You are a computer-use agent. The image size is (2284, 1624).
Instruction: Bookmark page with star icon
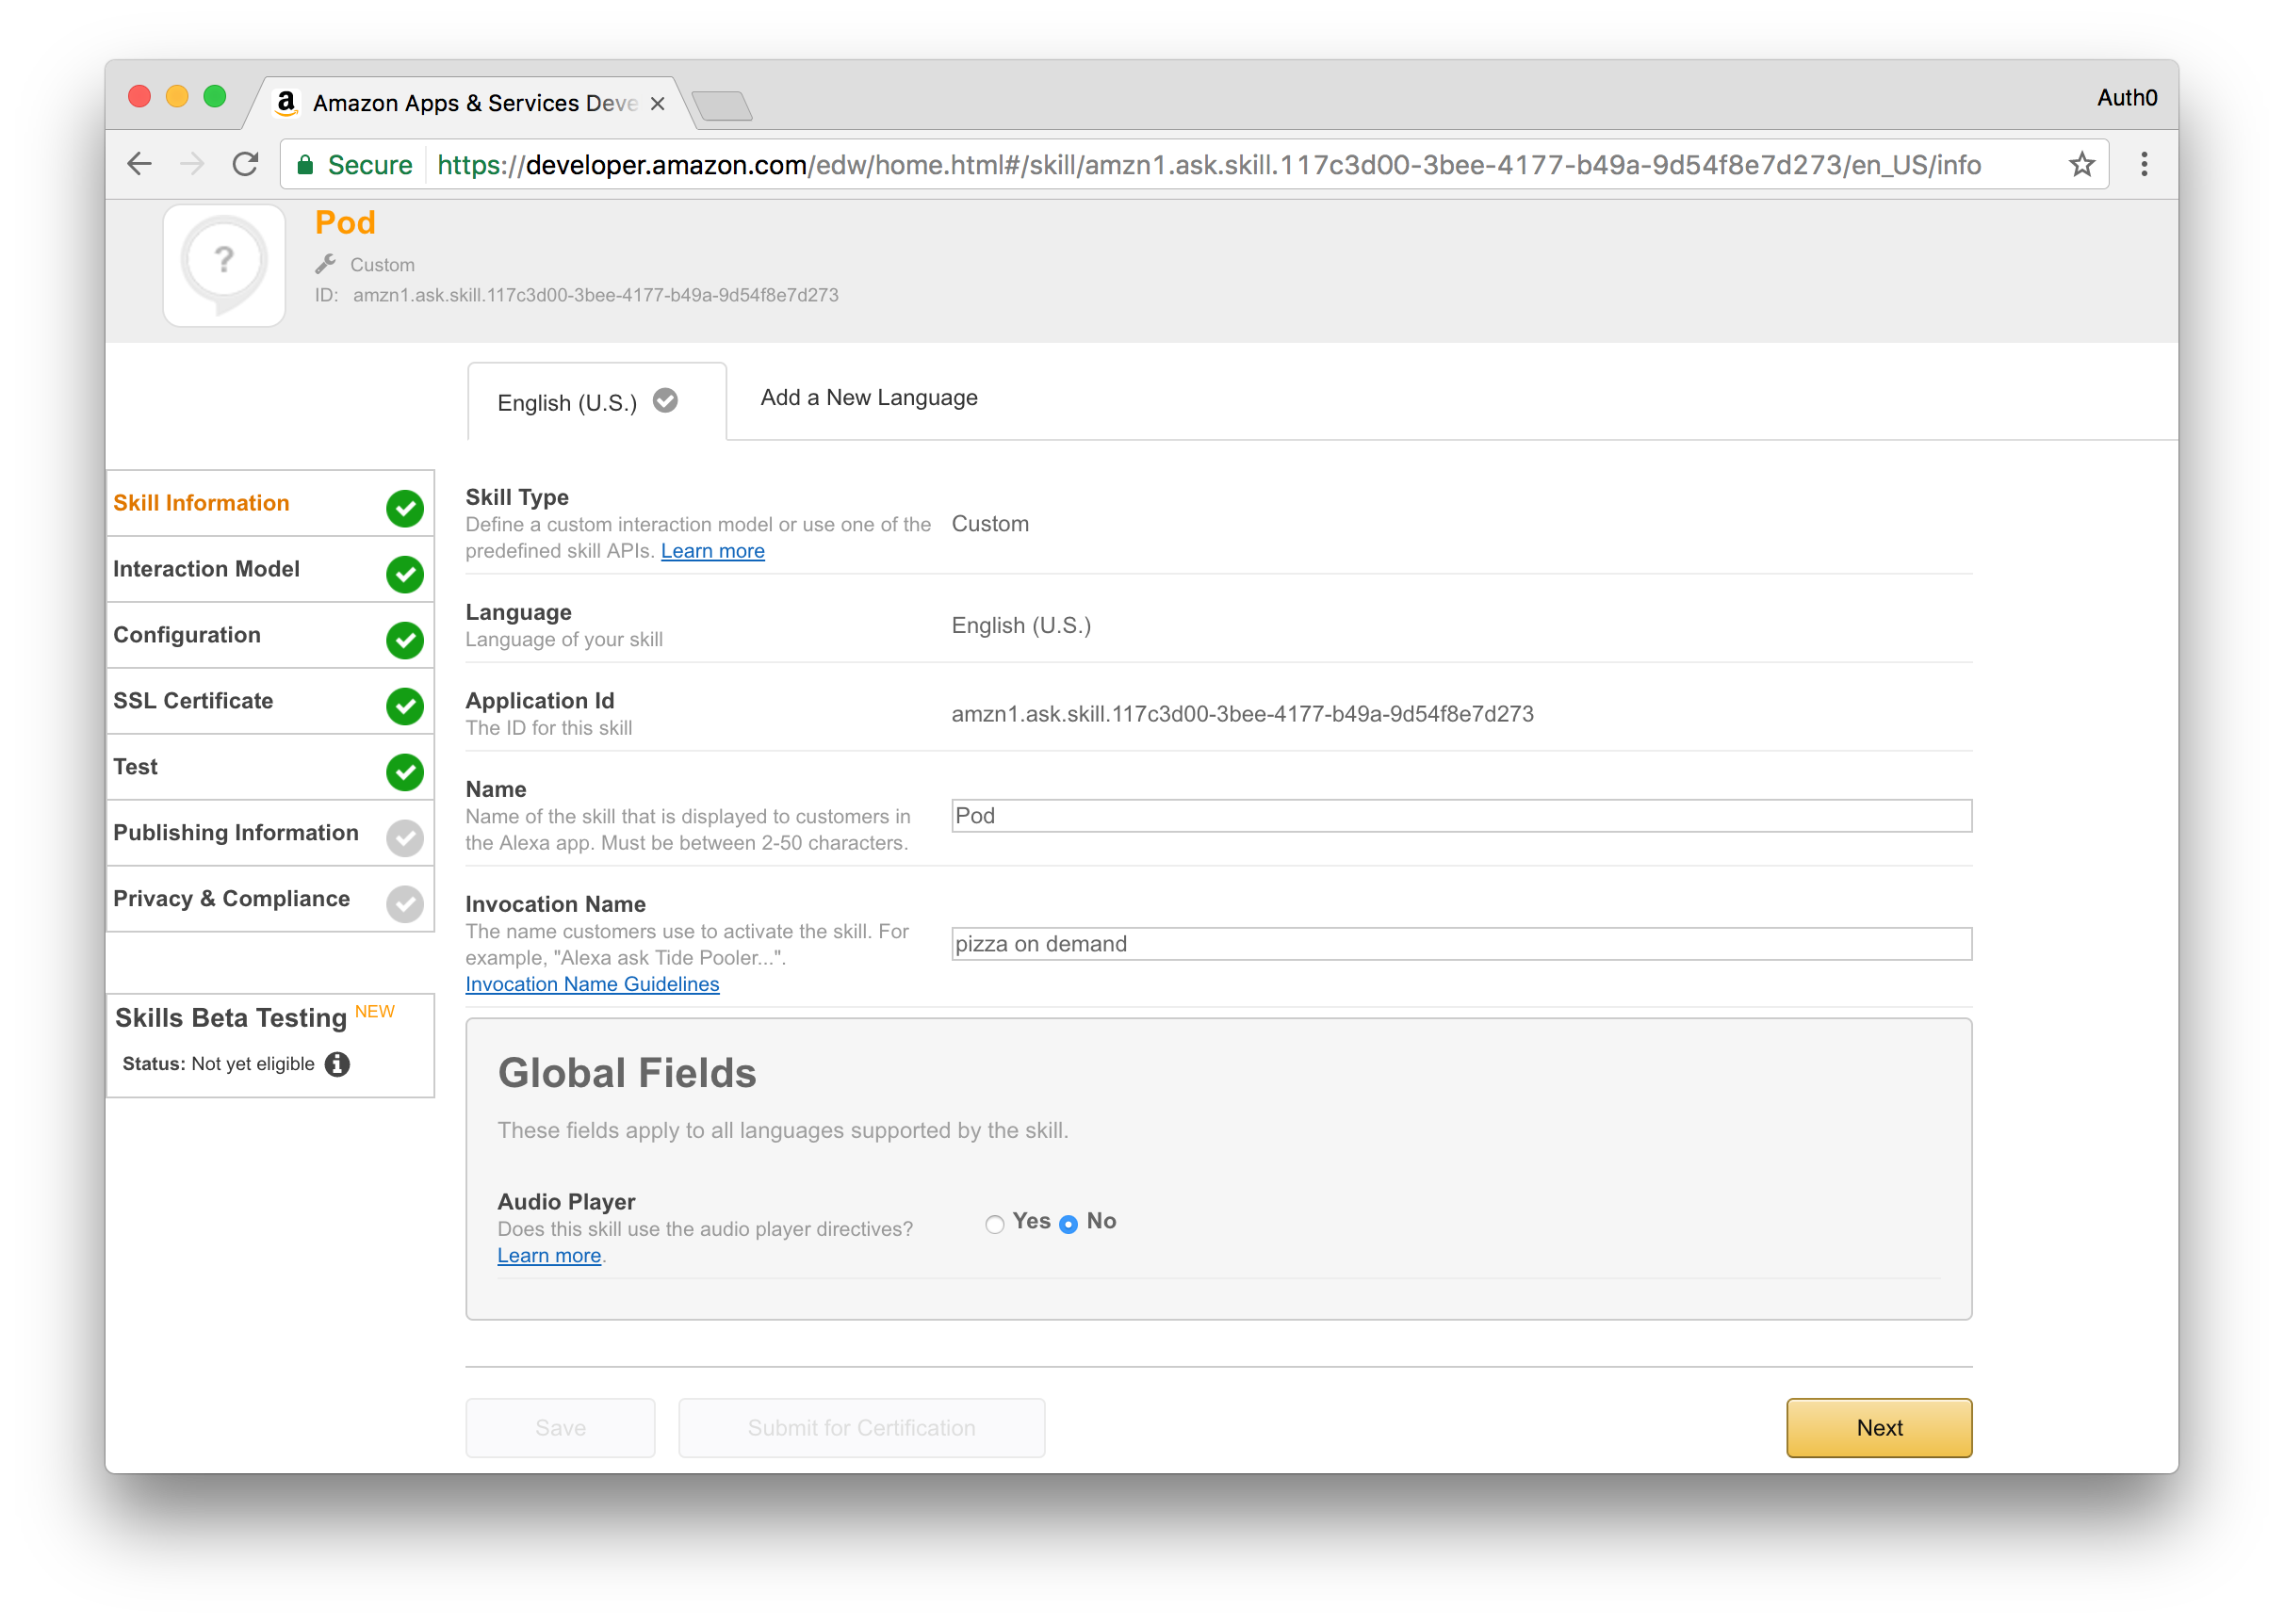click(x=2081, y=164)
